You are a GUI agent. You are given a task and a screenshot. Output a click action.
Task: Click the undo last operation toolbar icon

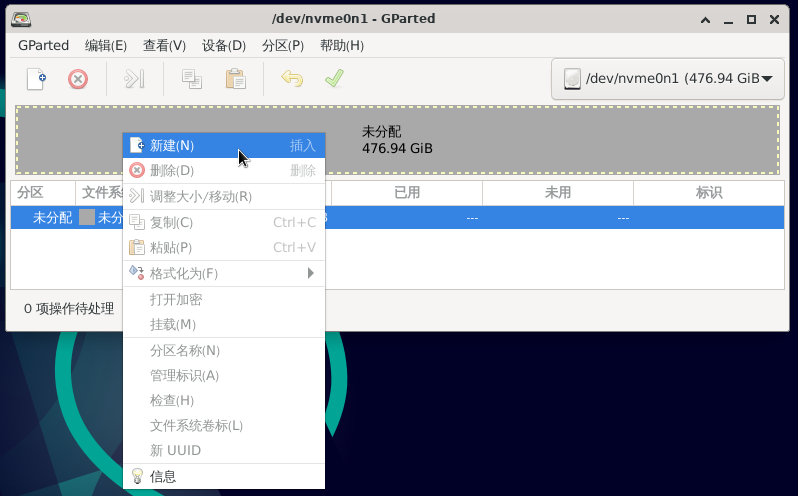click(292, 79)
